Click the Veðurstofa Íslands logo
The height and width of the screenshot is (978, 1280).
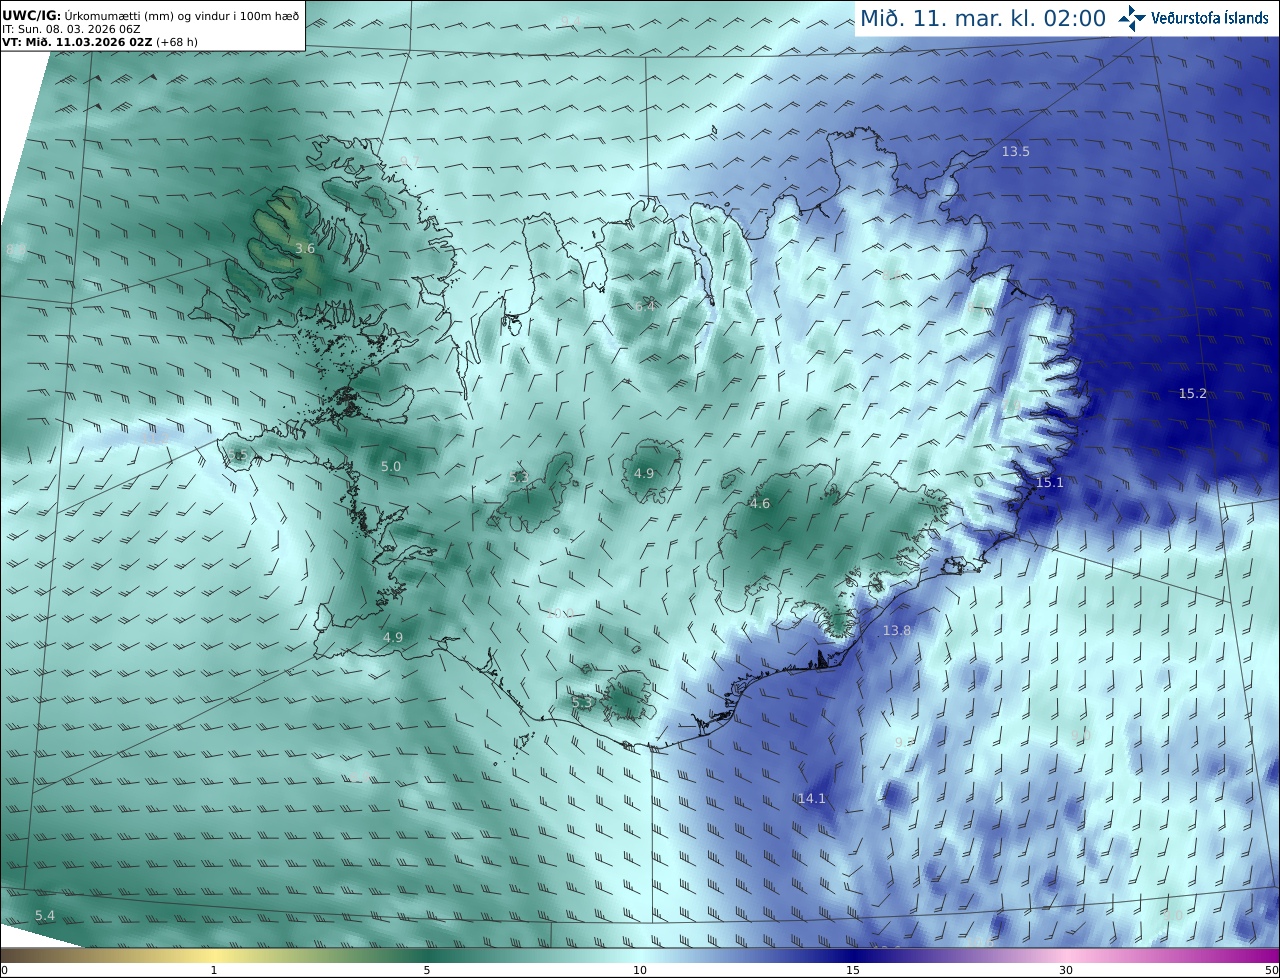(x=1193, y=18)
